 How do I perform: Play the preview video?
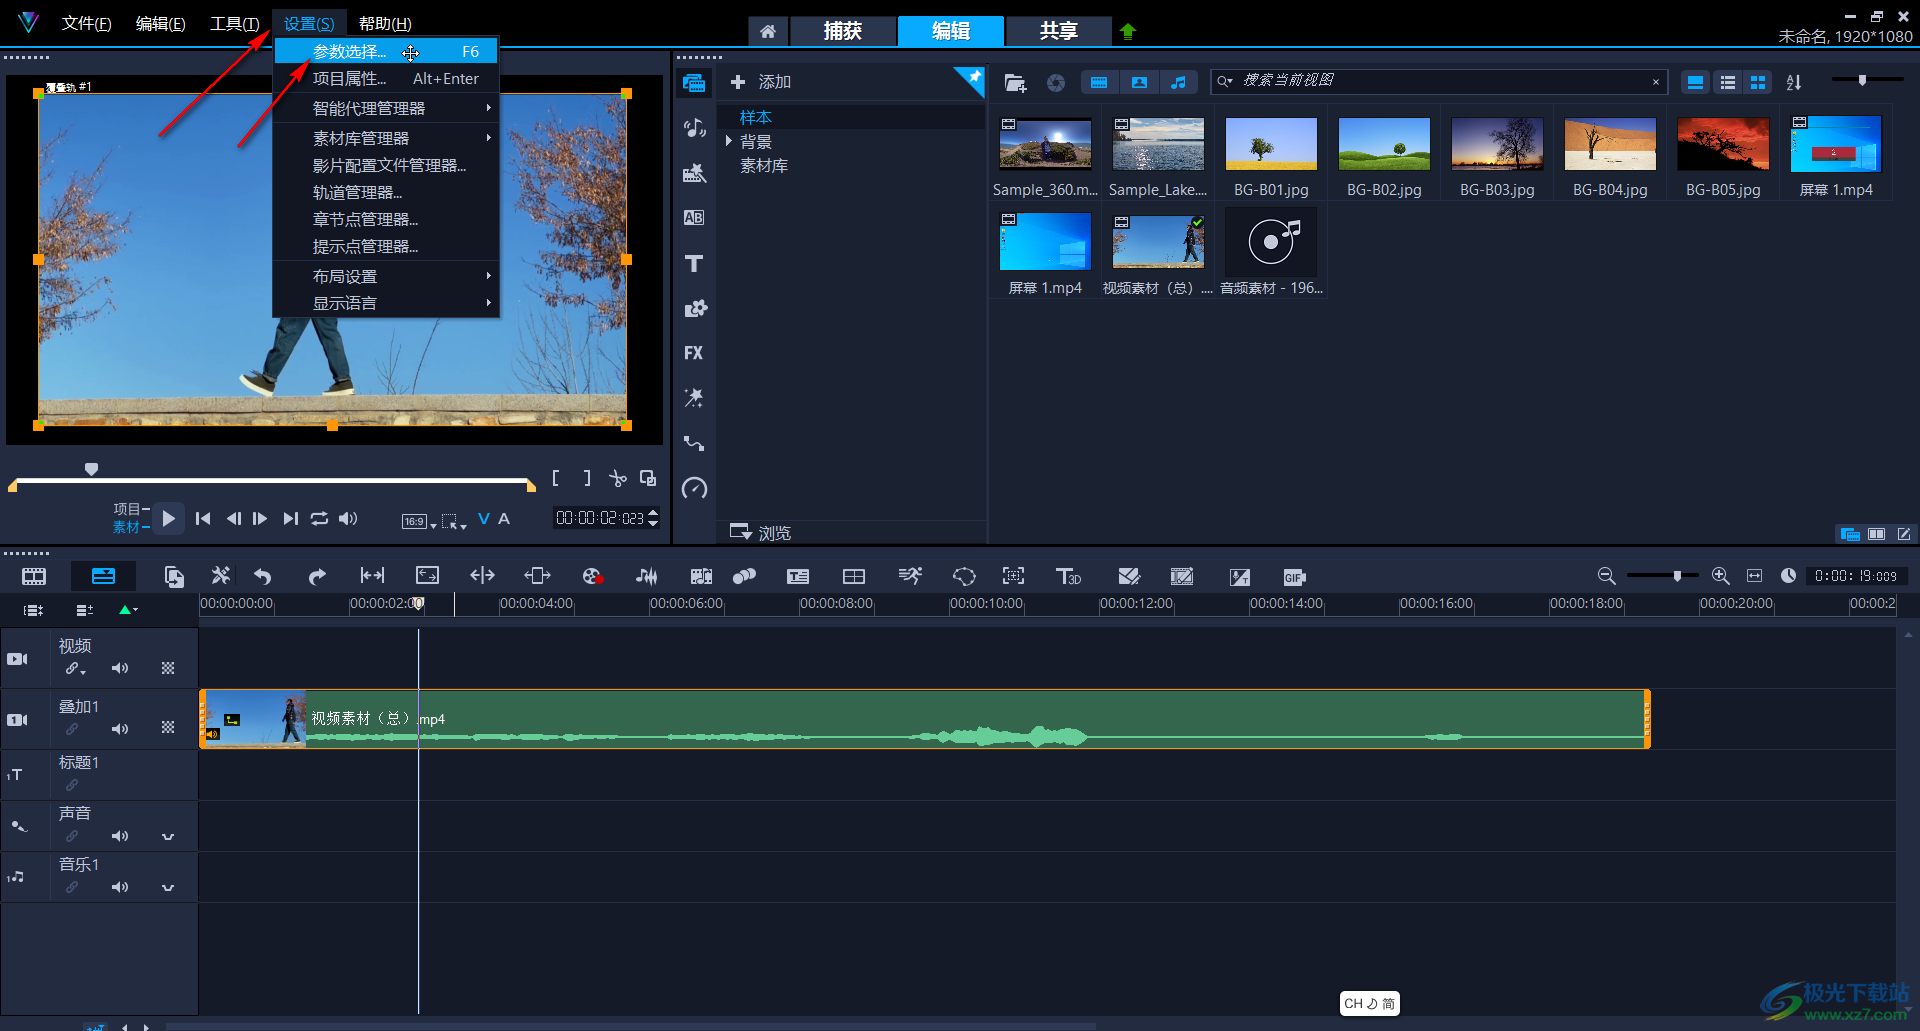169,518
